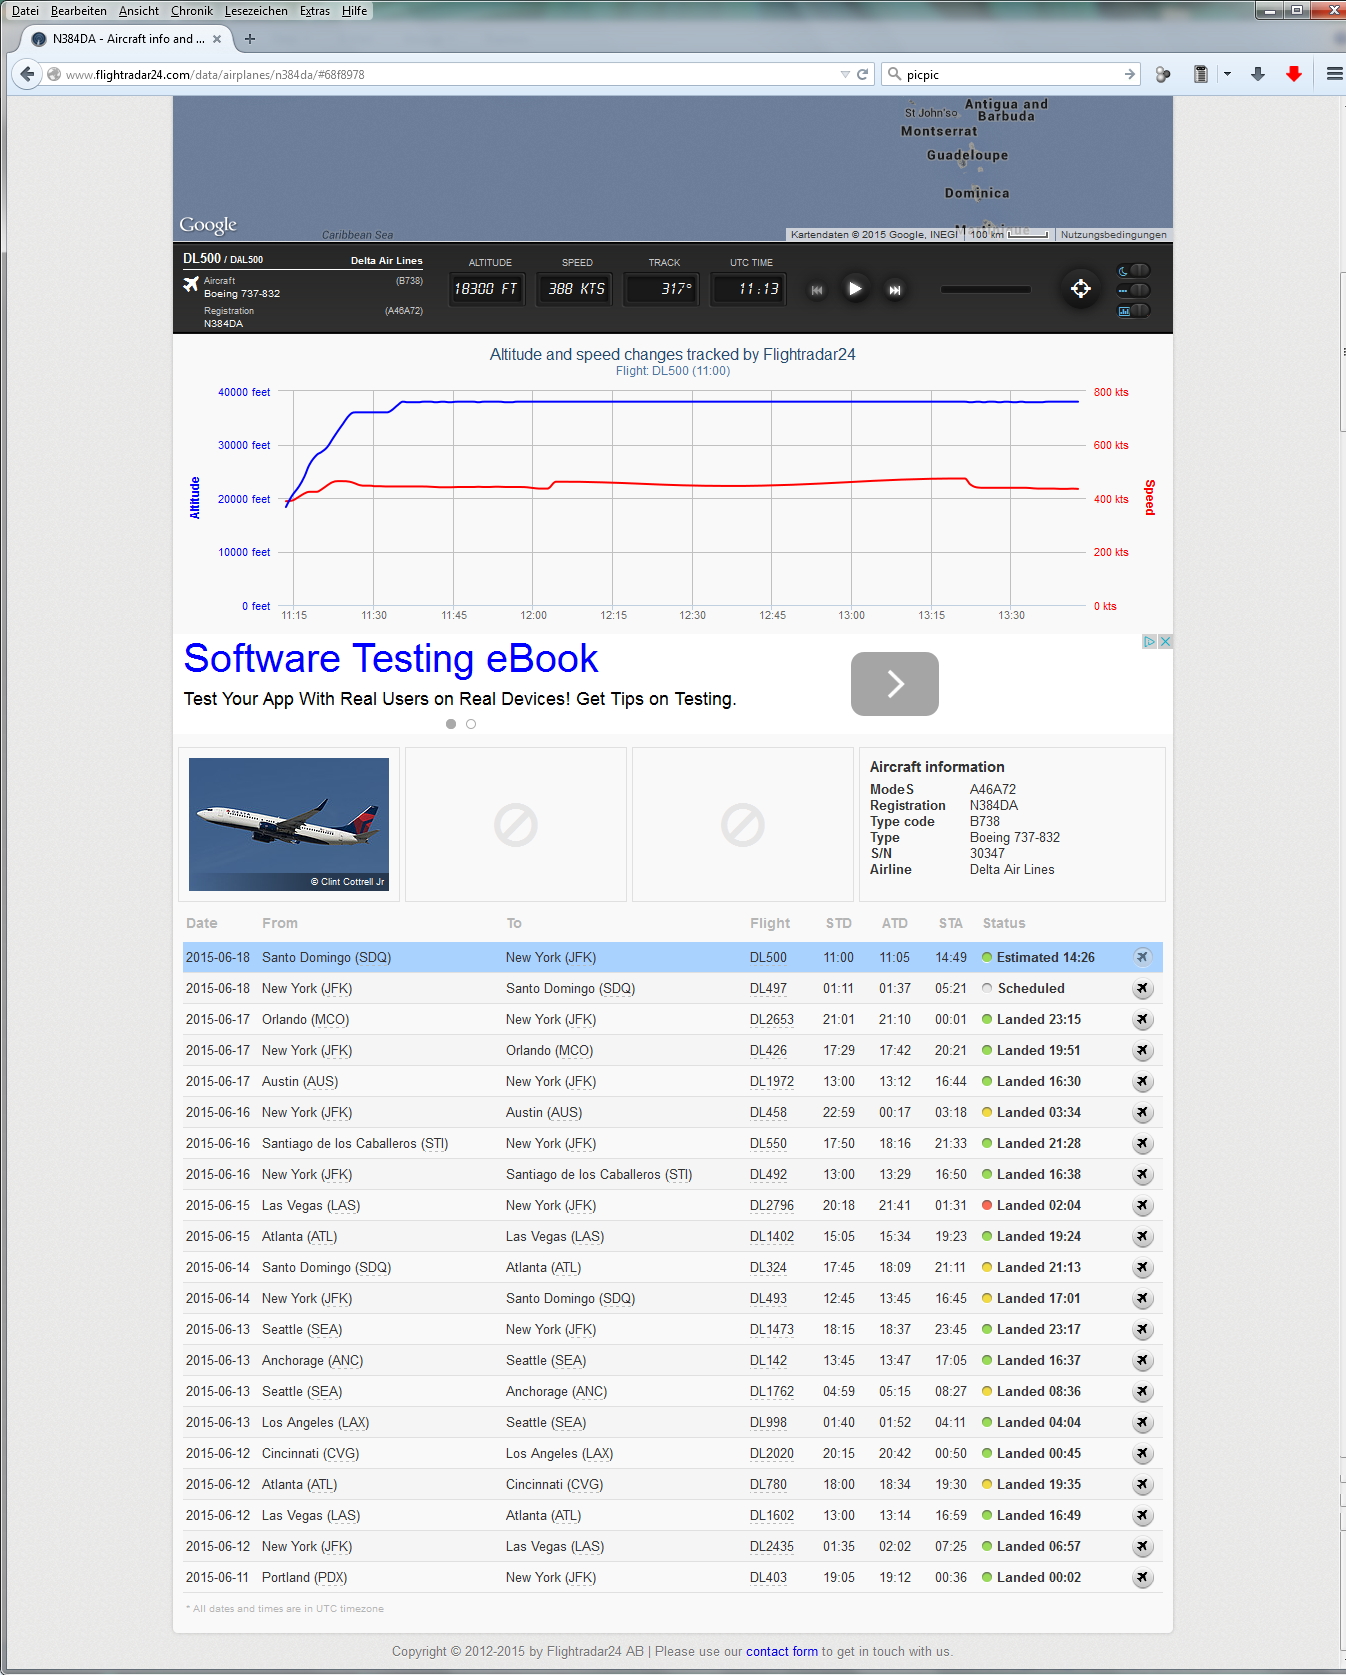Image resolution: width=1346 pixels, height=1675 pixels.
Task: Expand dropdown arrow beside the clipboard icon
Action: (x=1227, y=74)
